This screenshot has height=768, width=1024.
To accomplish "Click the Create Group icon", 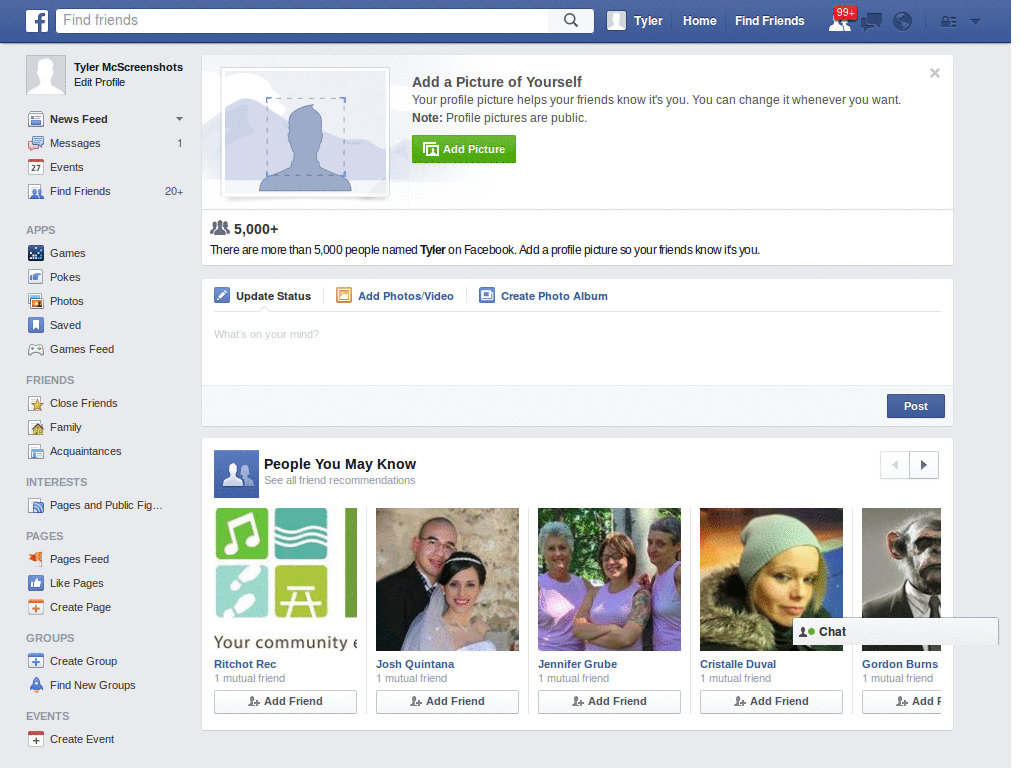I will coord(36,661).
